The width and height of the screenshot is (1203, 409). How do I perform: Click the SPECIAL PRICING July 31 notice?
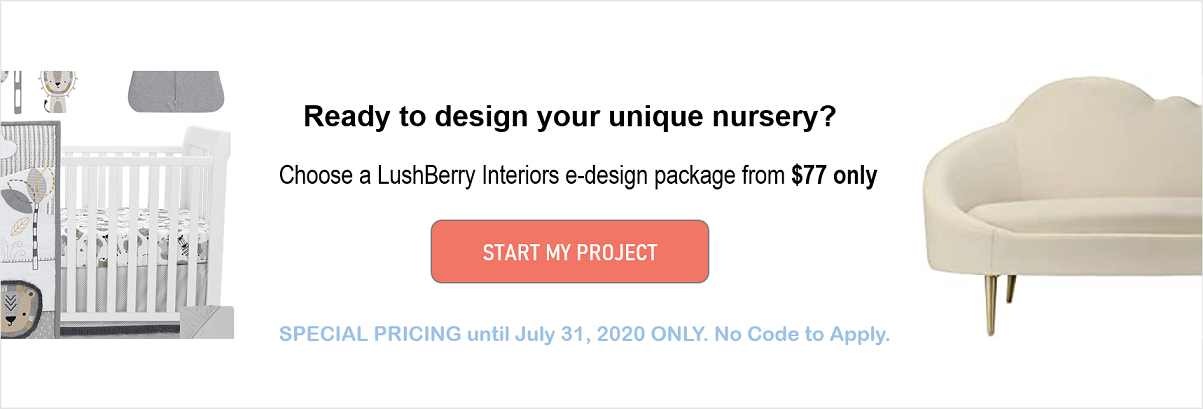[584, 334]
